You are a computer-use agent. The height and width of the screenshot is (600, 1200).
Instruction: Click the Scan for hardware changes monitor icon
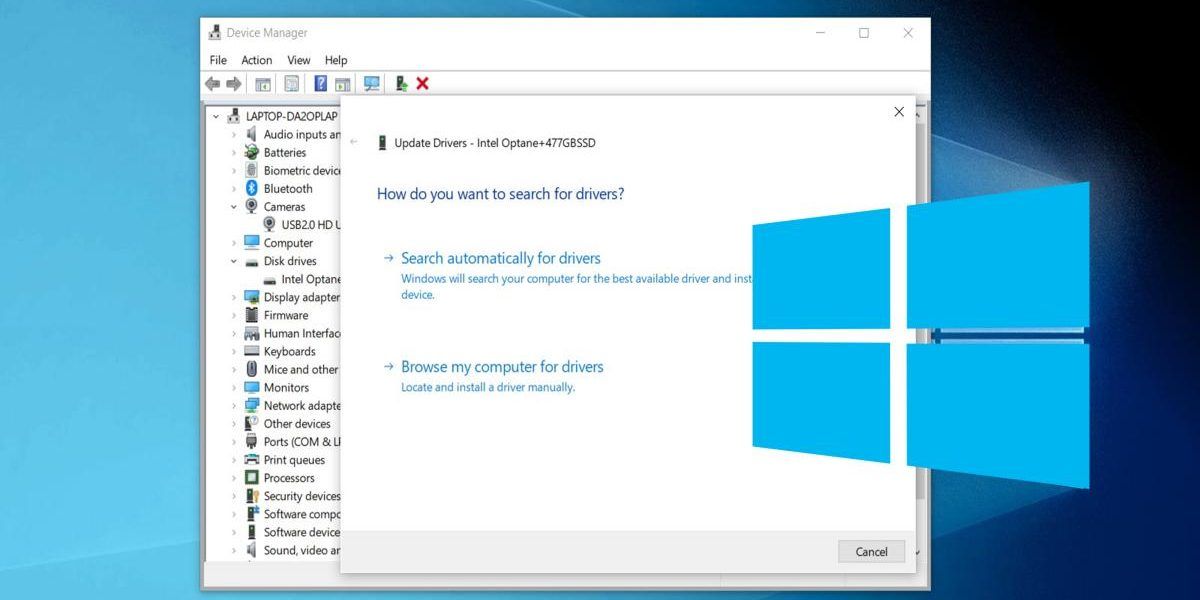click(x=372, y=84)
